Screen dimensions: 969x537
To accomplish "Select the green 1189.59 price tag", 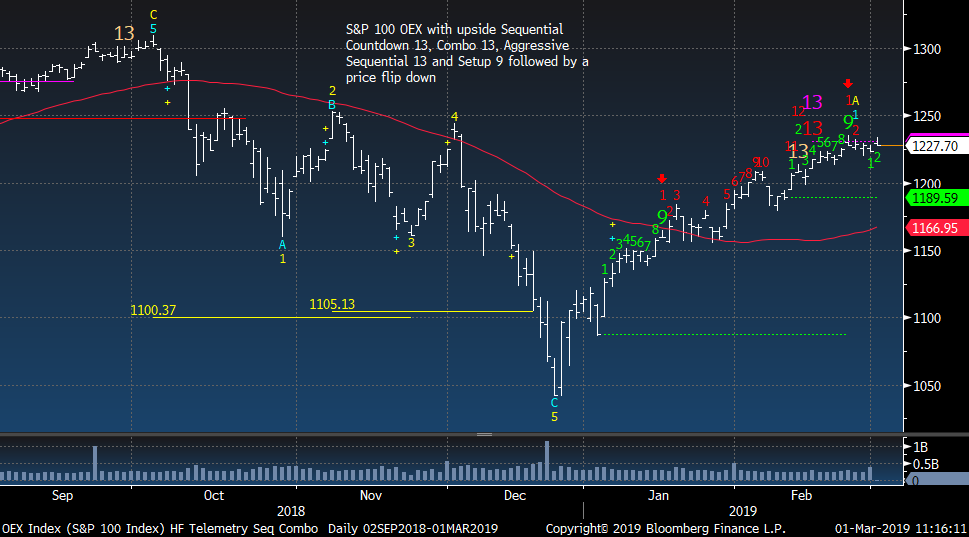I will (935, 198).
